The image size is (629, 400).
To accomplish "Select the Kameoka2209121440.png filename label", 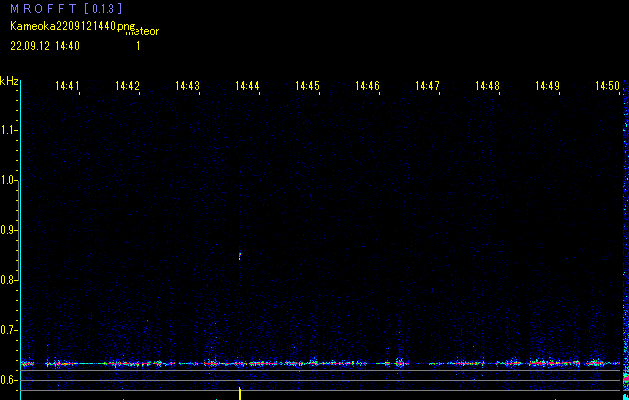I will coord(73,26).
